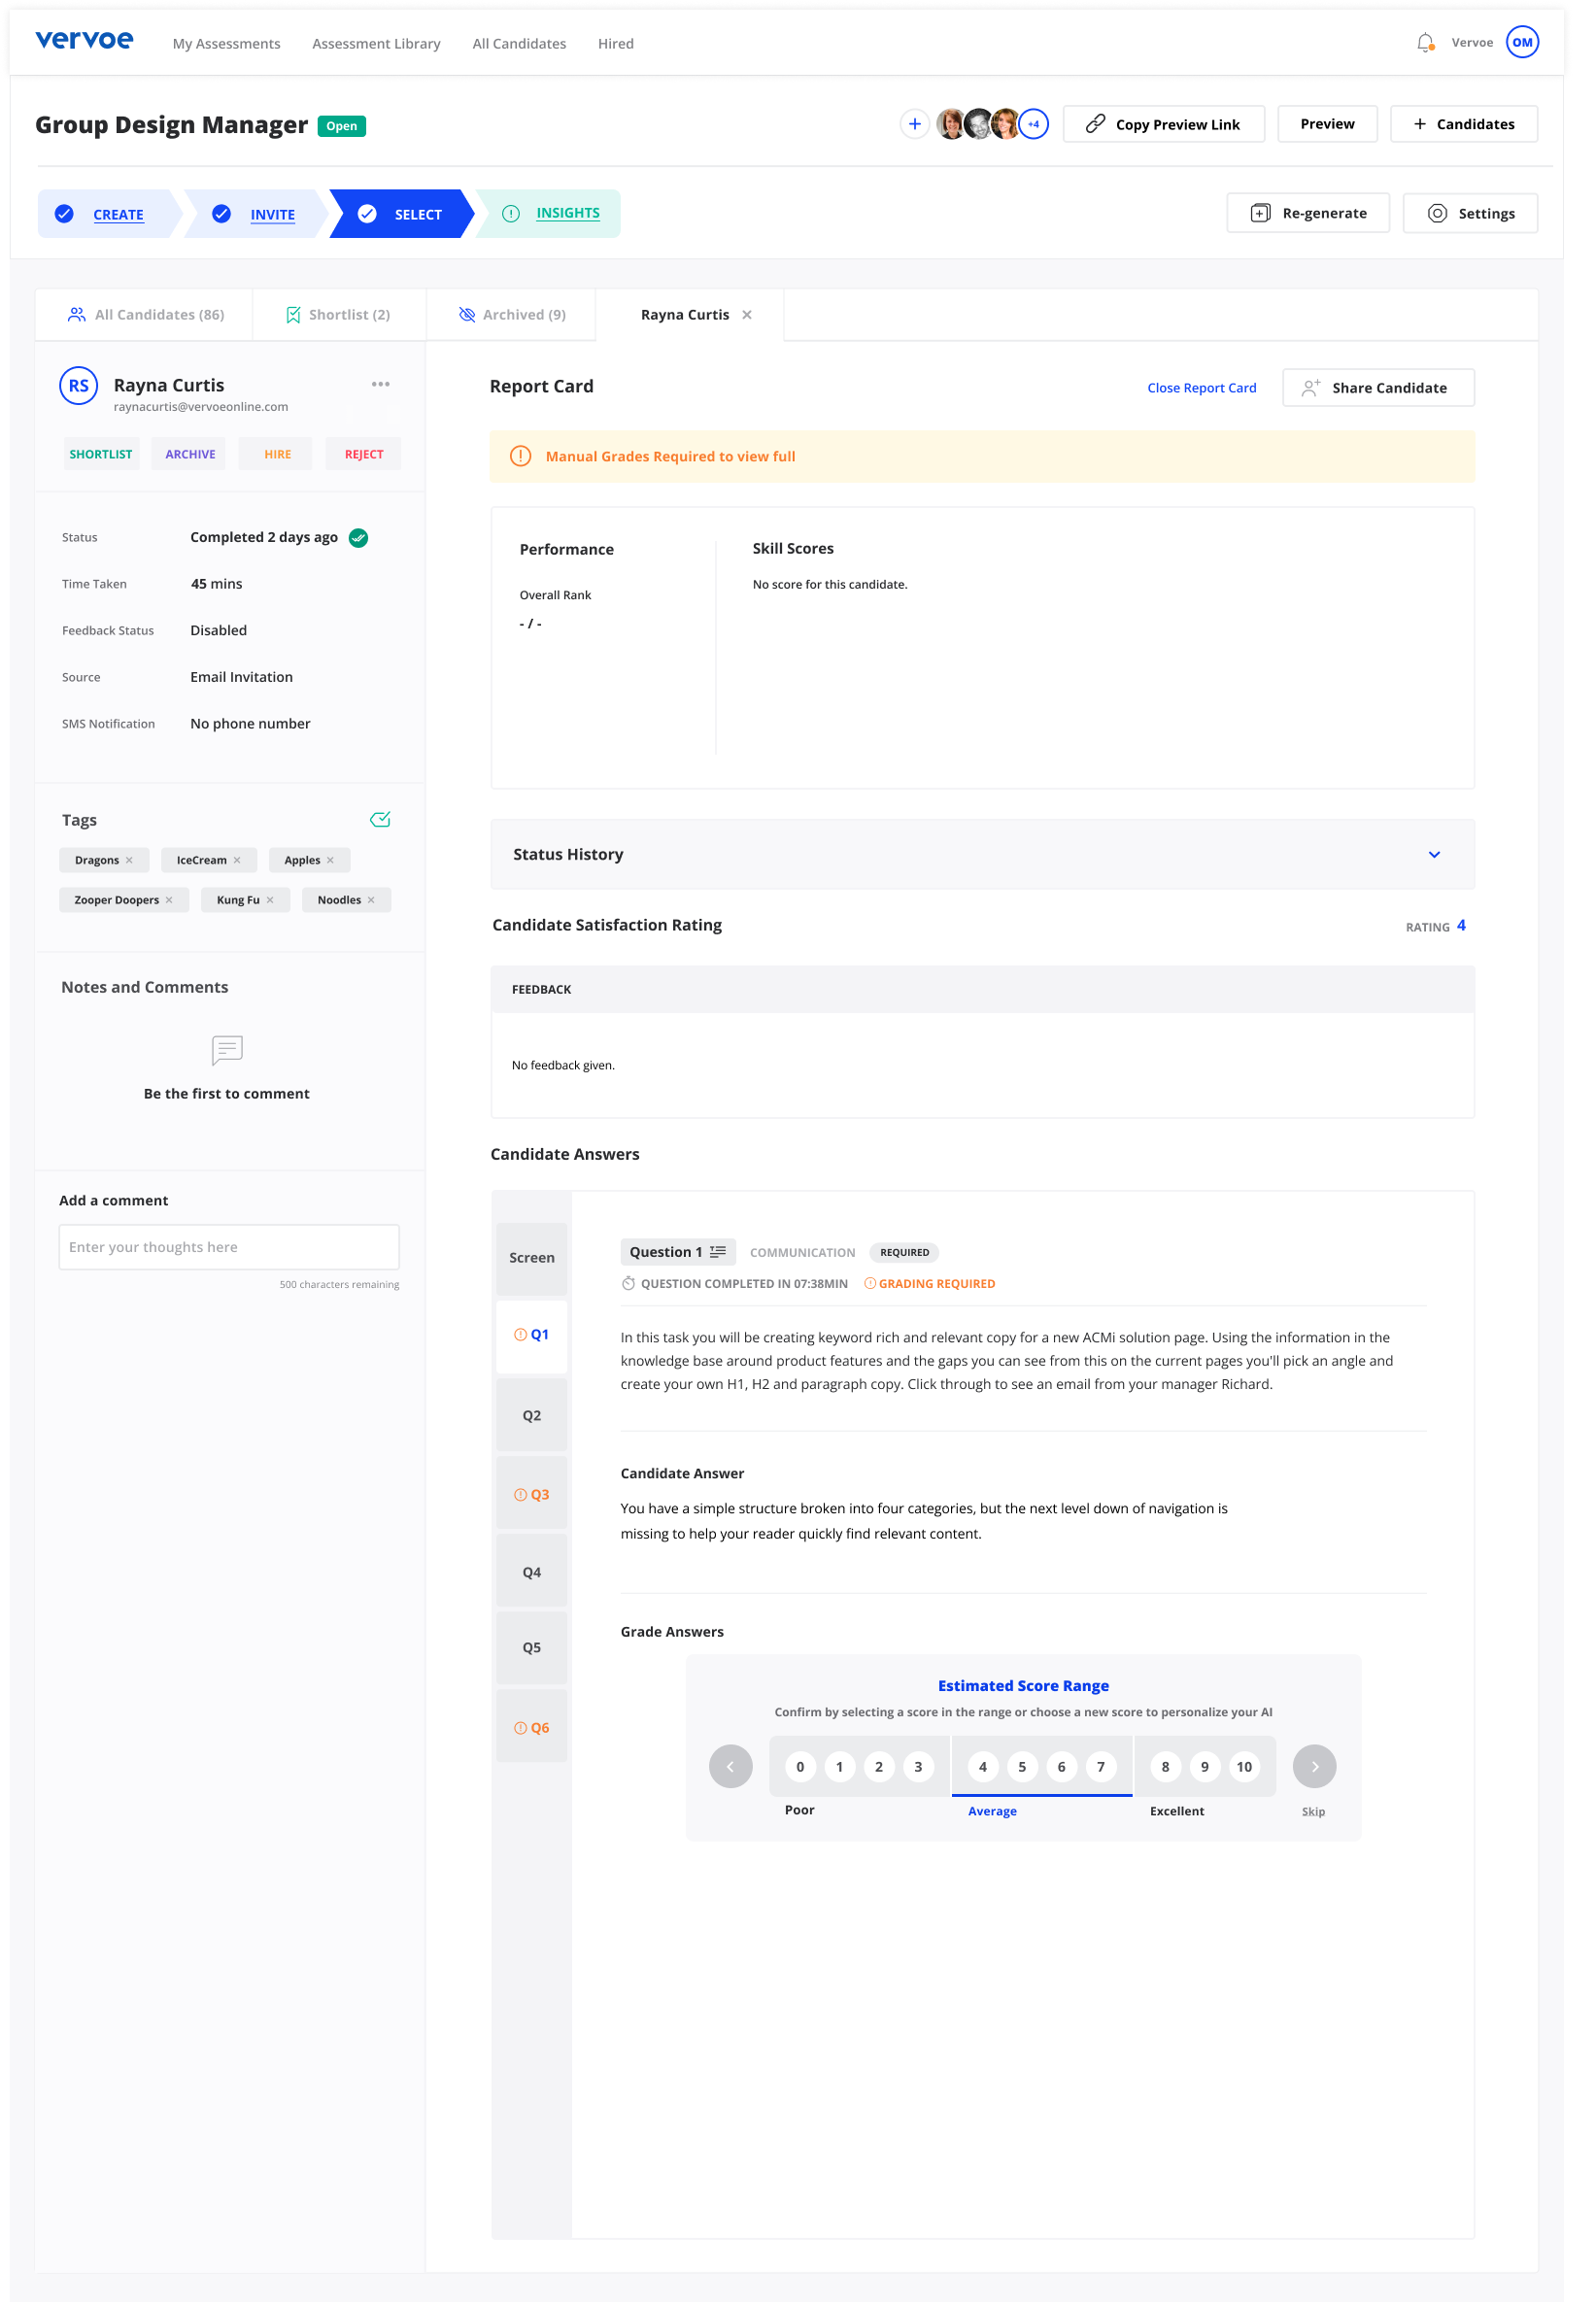
Task: Jump to question Q3 in answers list
Action: point(532,1494)
